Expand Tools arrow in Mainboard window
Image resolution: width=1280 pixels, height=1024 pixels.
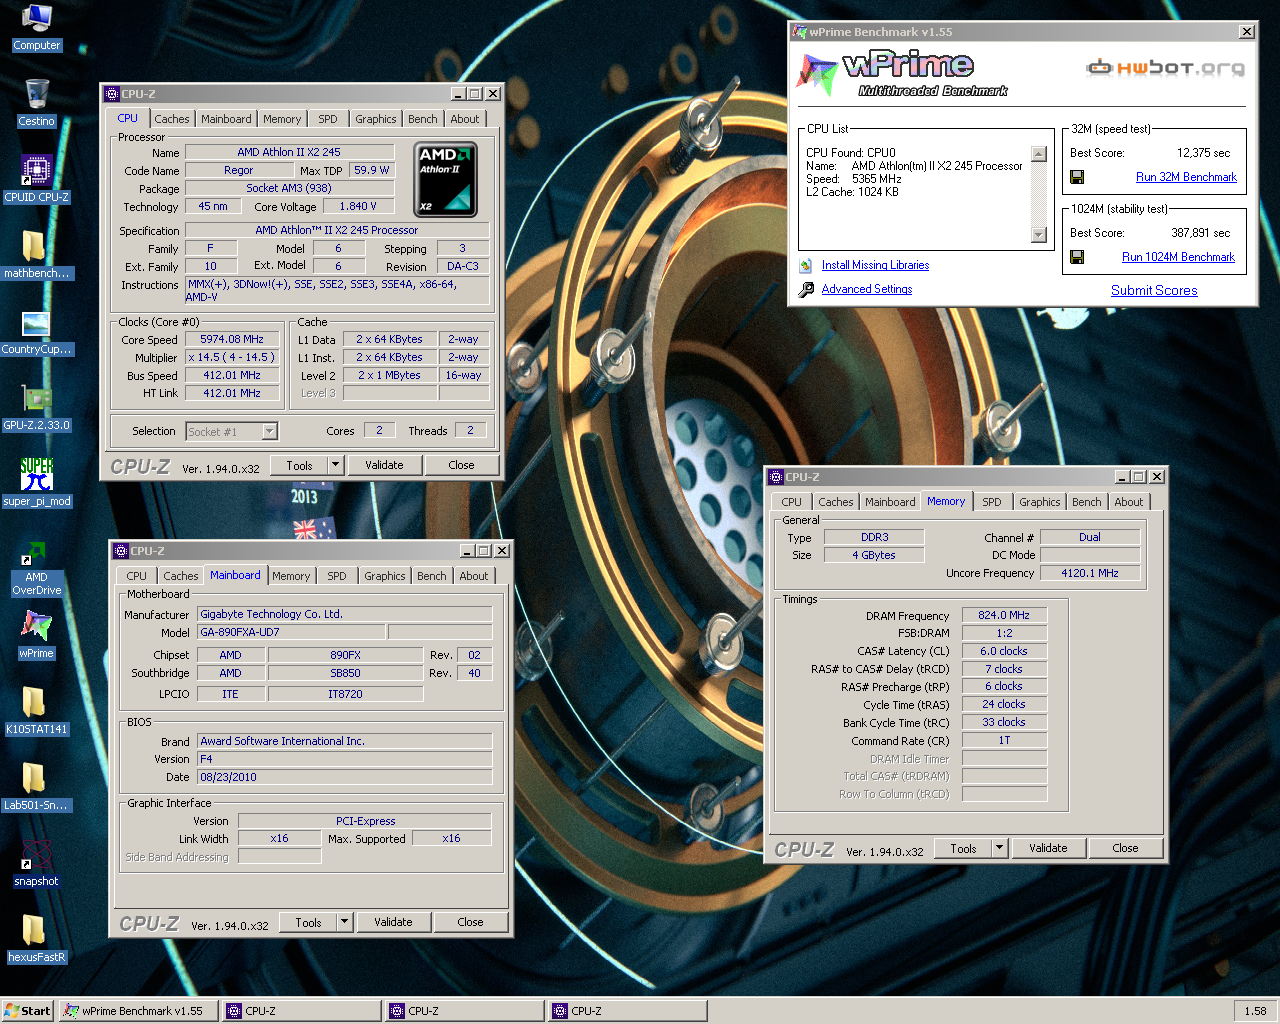pyautogui.click(x=345, y=922)
